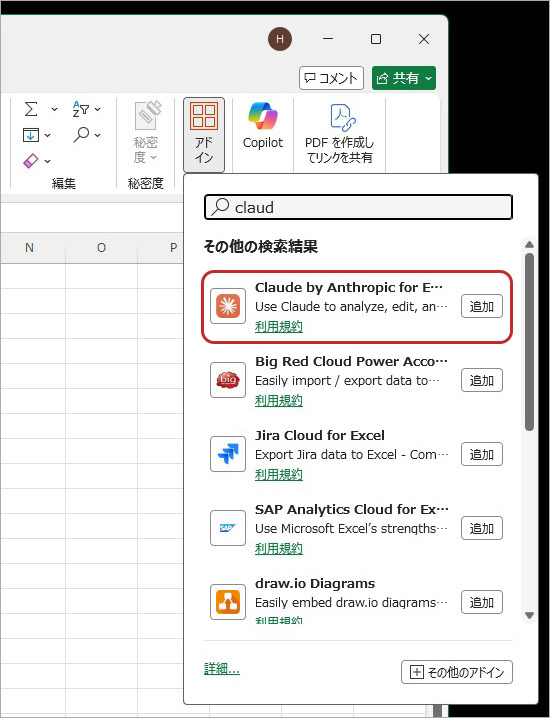Click Export Jira data to Excel description
The image size is (550, 718).
point(352,455)
